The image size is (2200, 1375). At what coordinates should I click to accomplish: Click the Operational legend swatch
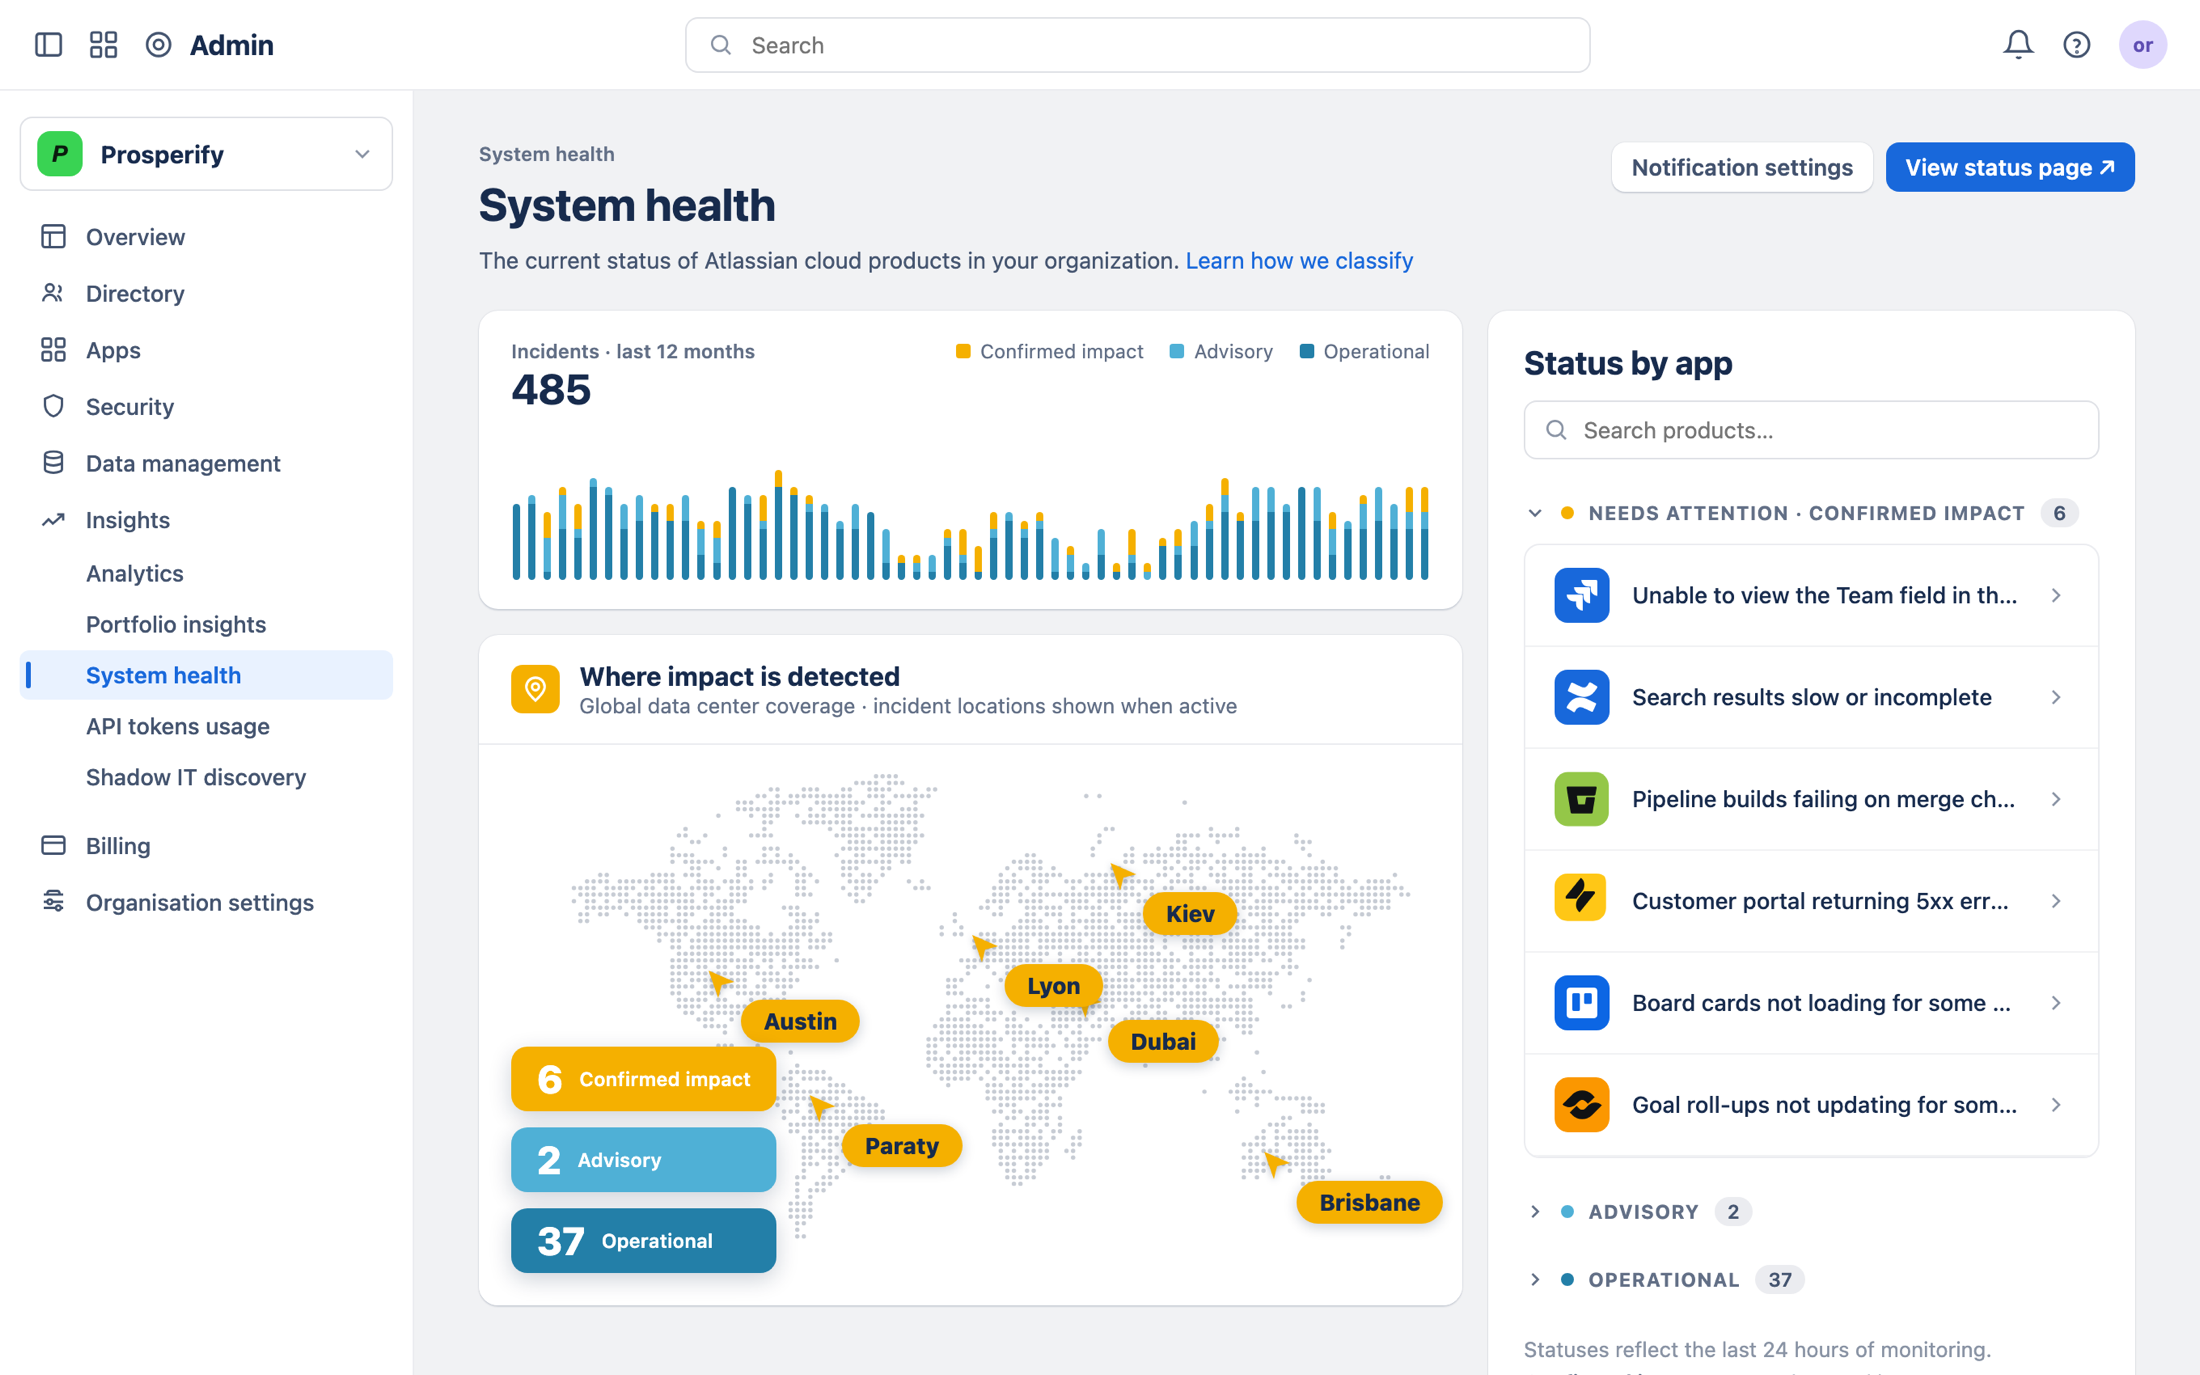pyautogui.click(x=1307, y=352)
